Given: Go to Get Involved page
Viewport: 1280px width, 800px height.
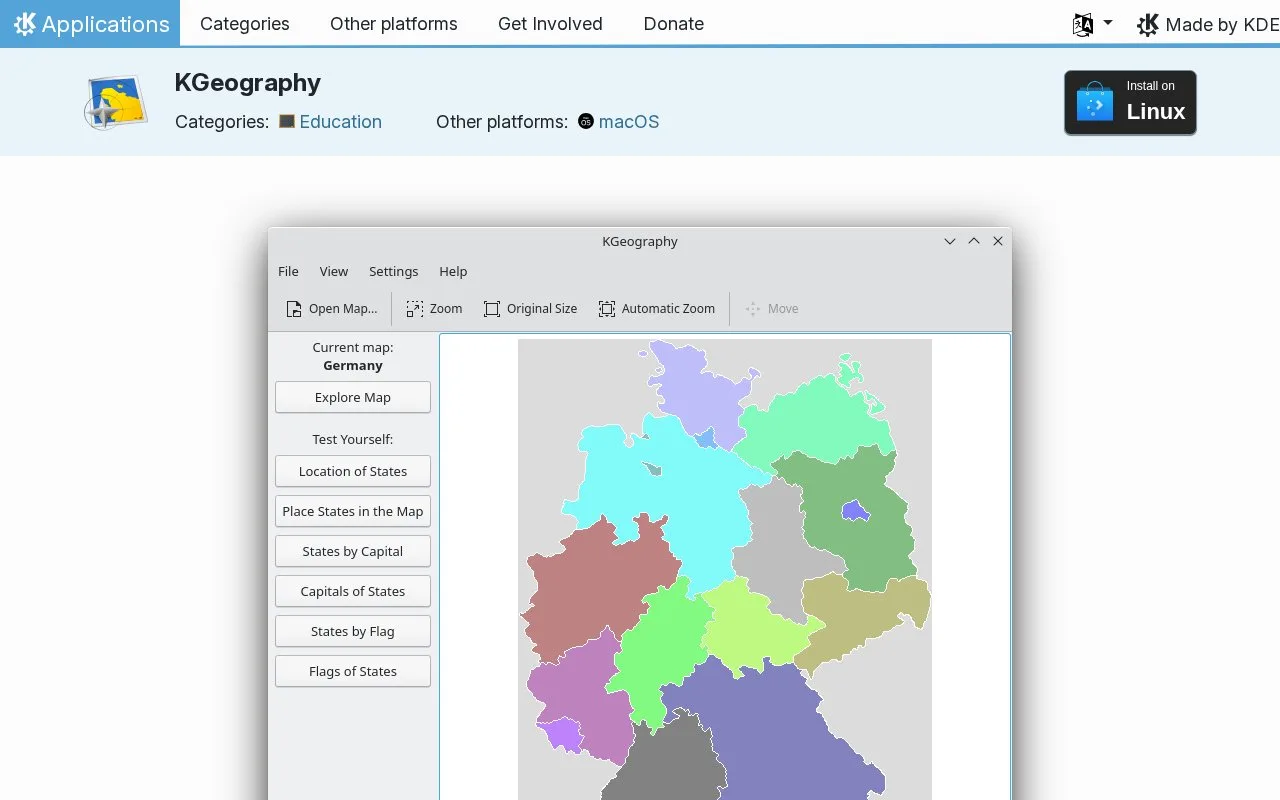Looking at the screenshot, I should click(550, 23).
